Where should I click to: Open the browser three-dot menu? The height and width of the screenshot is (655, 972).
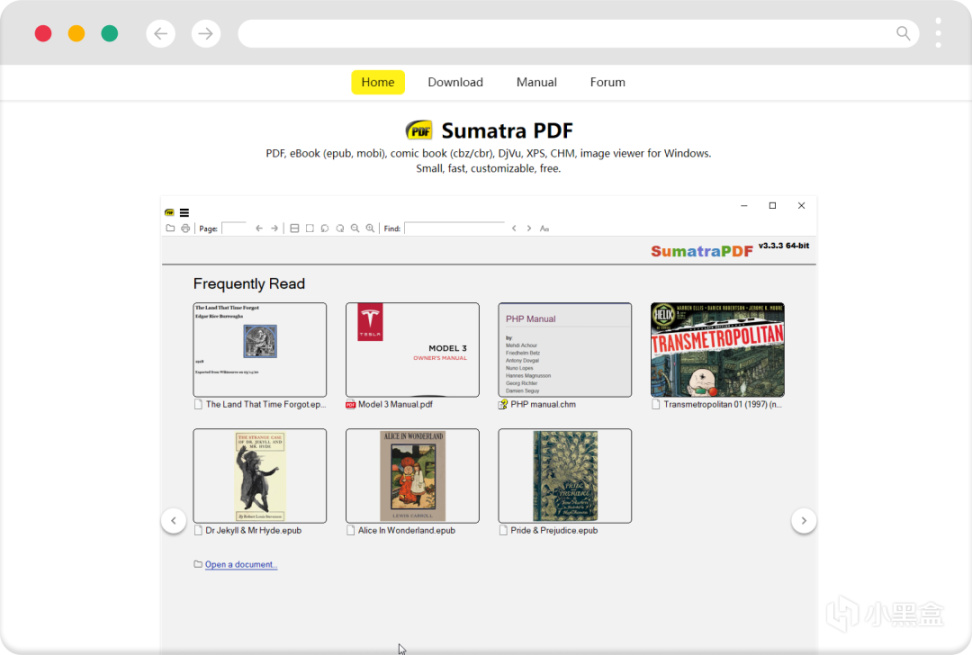(938, 33)
